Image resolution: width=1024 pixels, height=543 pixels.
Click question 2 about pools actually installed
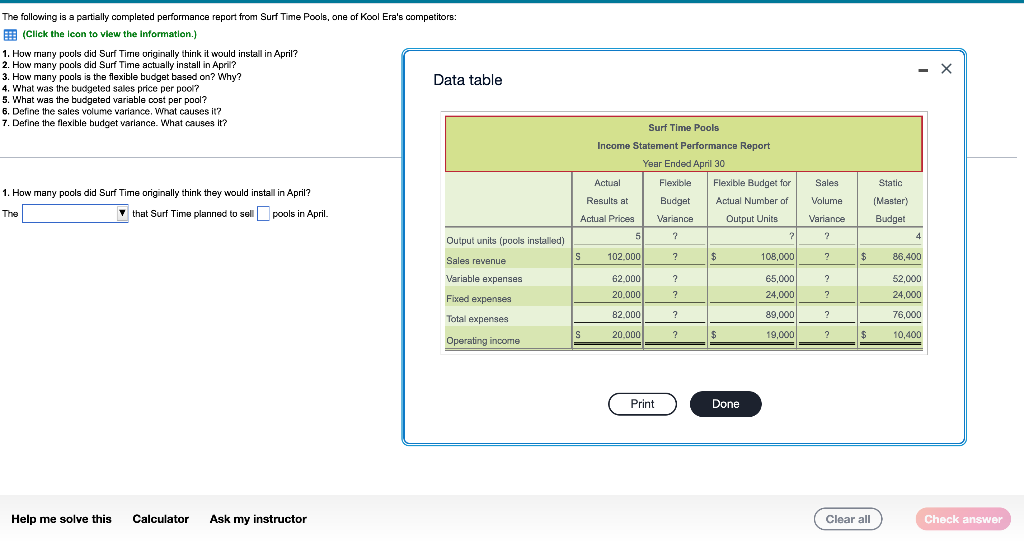(120, 65)
